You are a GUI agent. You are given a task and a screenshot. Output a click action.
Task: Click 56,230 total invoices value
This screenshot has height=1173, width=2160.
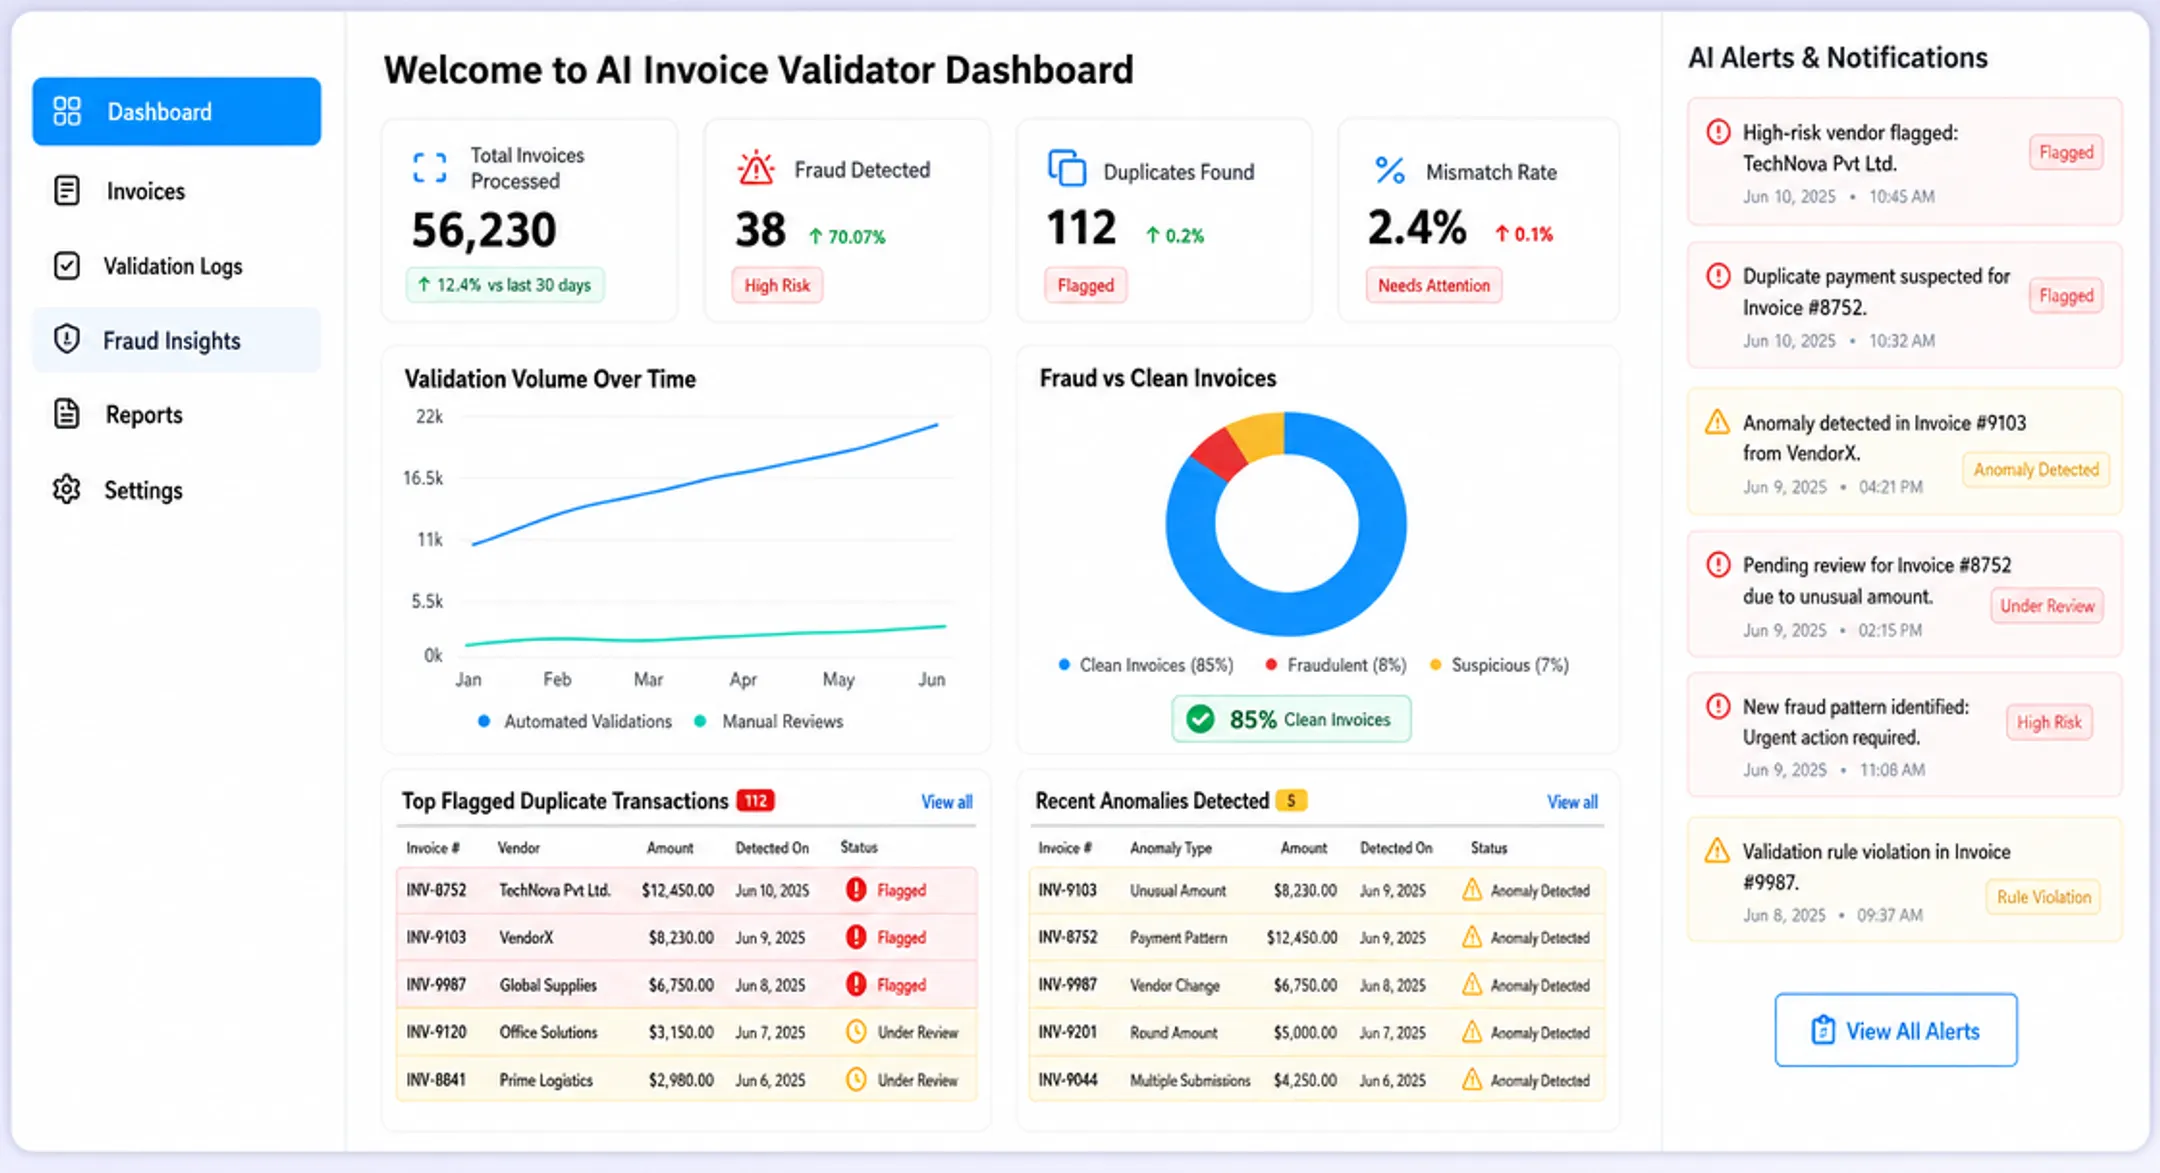(x=484, y=230)
